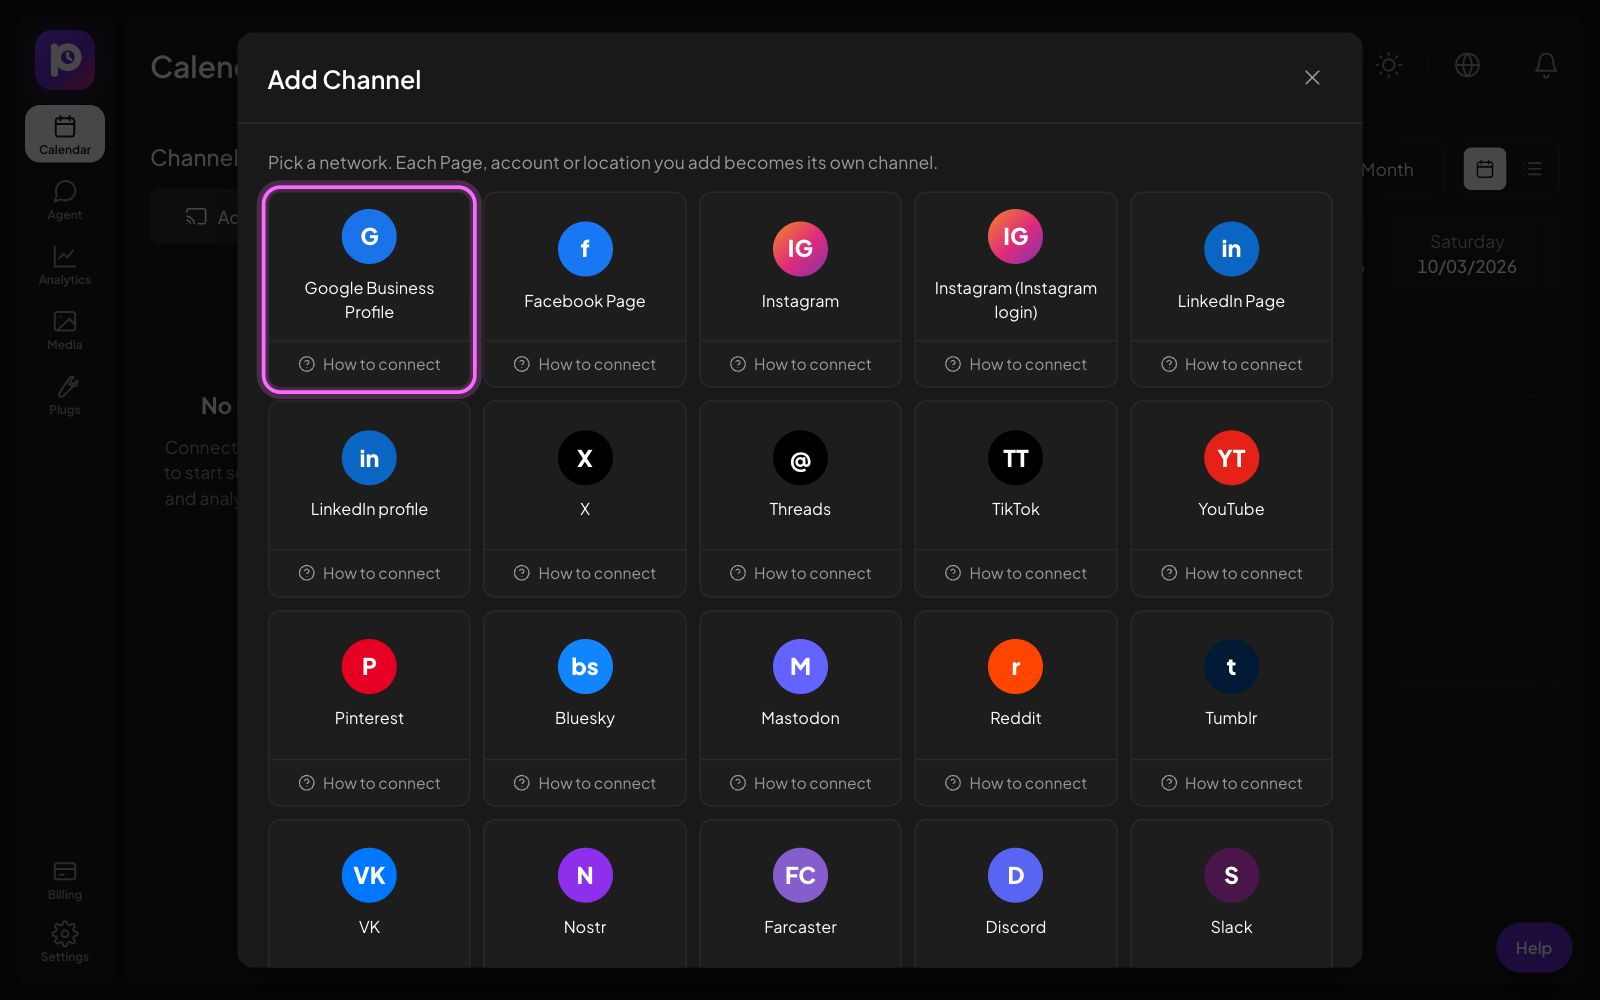Screen dimensions: 1600x1000
Task: Close the Add Channel dialog
Action: [1312, 78]
